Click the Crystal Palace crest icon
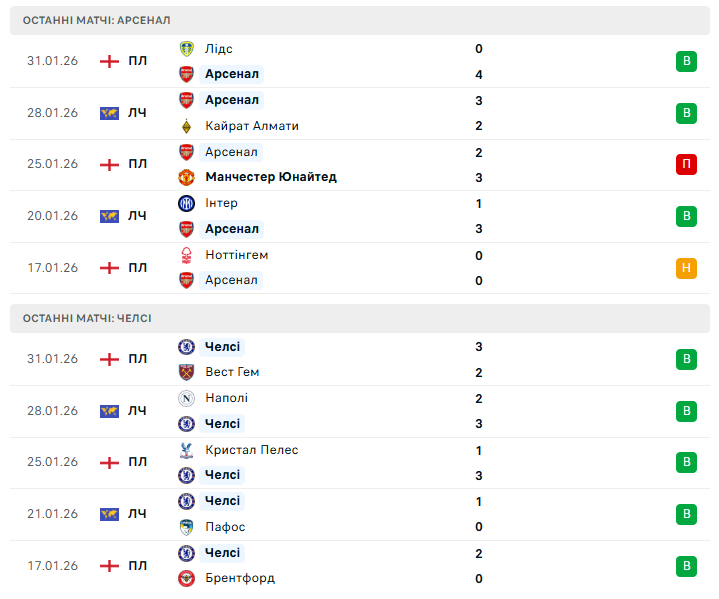 tap(186, 450)
